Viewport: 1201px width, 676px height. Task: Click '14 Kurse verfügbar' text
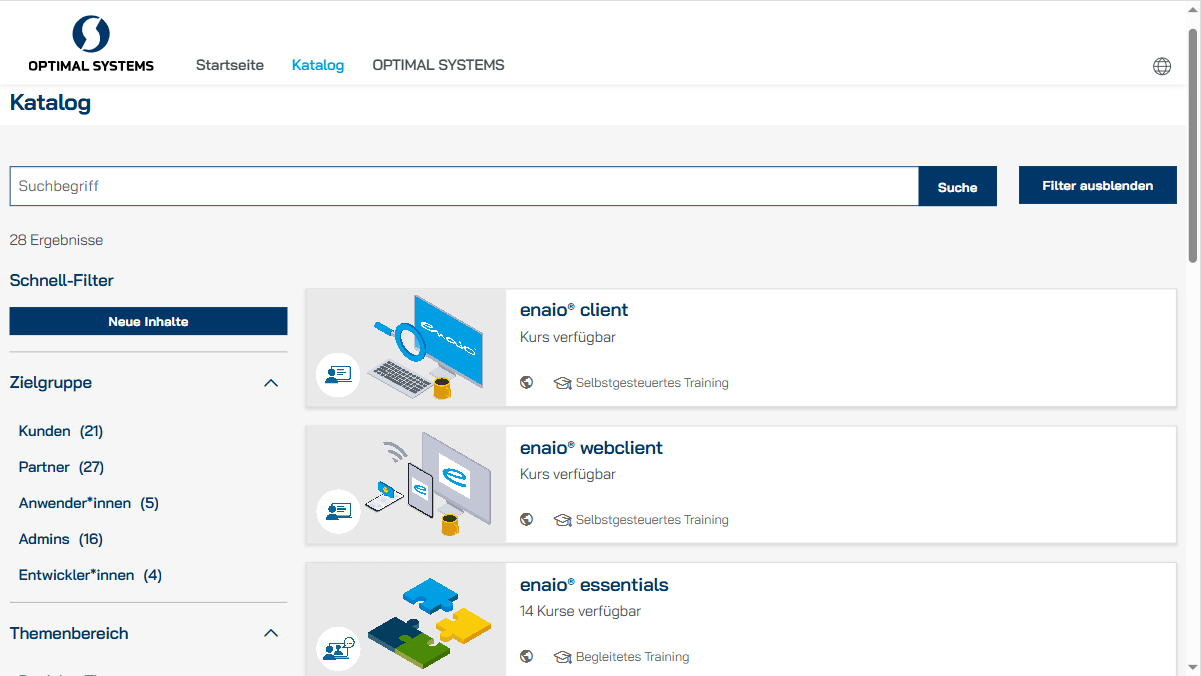[x=580, y=611]
